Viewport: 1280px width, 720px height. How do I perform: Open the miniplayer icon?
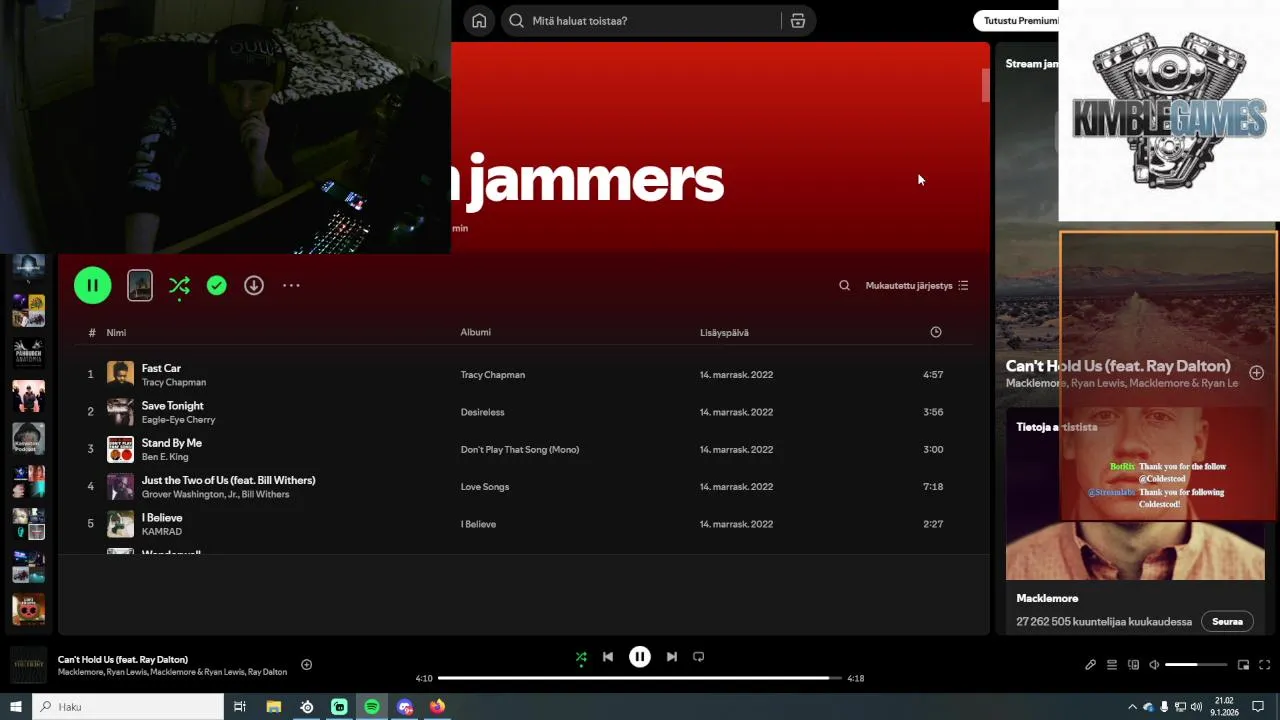point(1243,665)
